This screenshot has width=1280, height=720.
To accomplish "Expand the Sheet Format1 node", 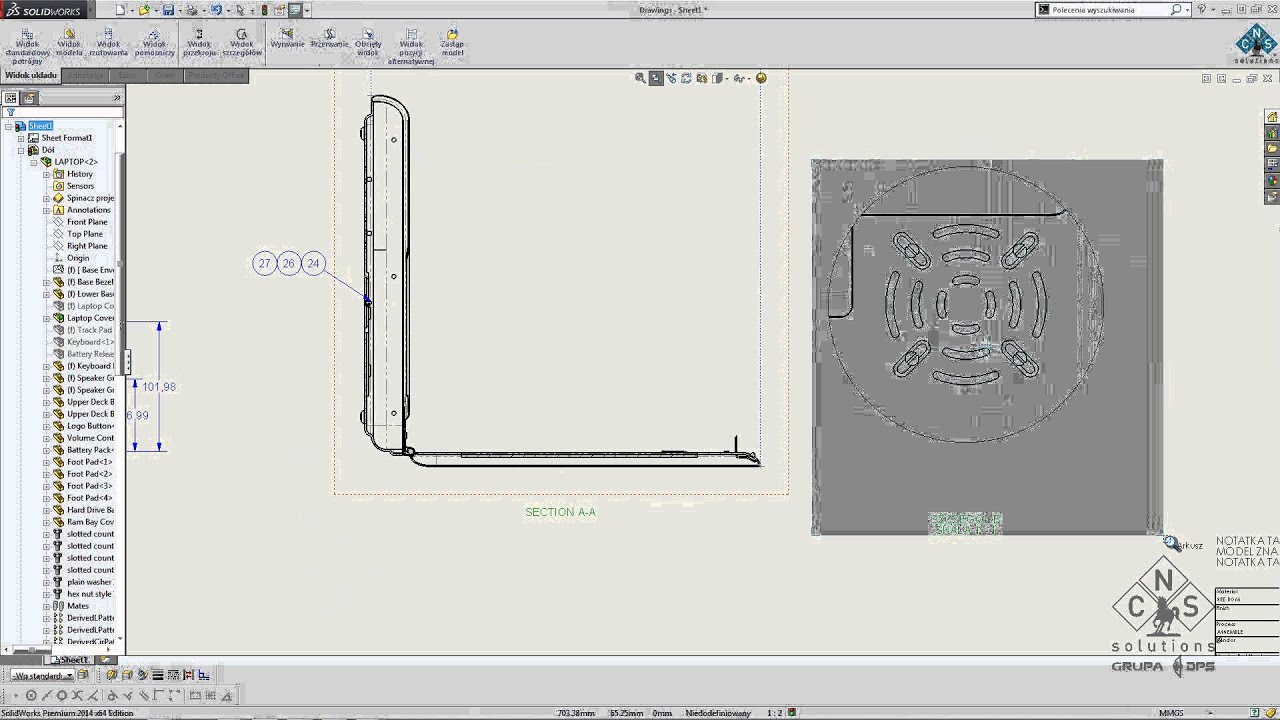I will (21, 138).
